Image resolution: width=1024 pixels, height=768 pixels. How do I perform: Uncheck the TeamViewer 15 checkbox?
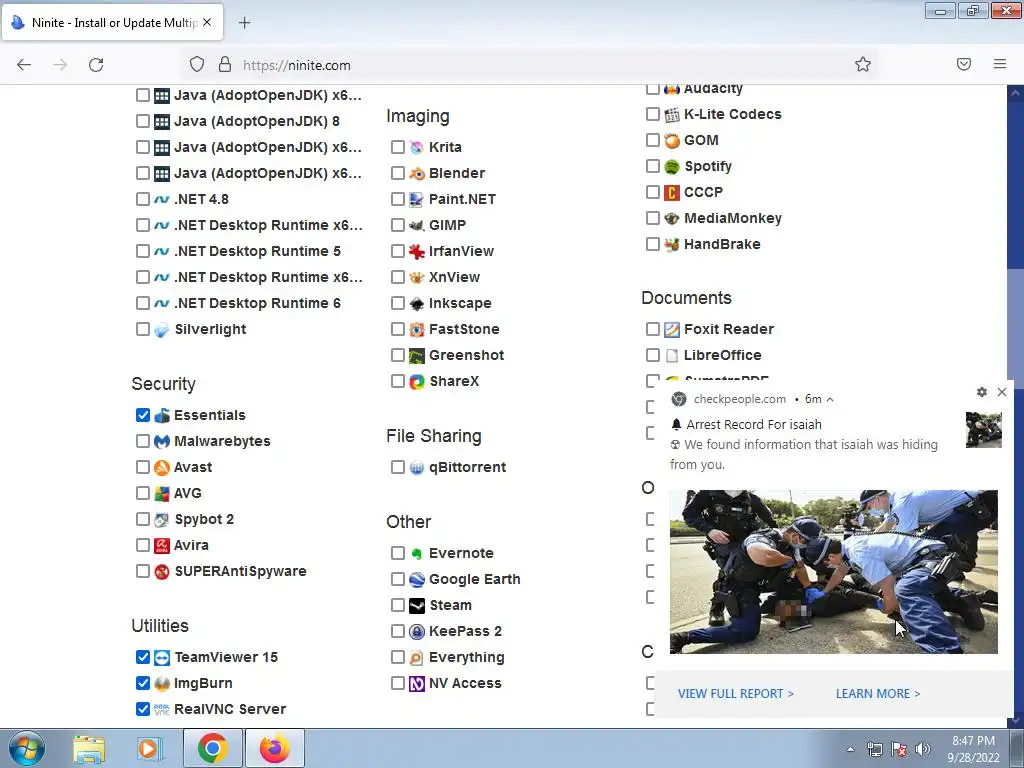click(x=143, y=657)
